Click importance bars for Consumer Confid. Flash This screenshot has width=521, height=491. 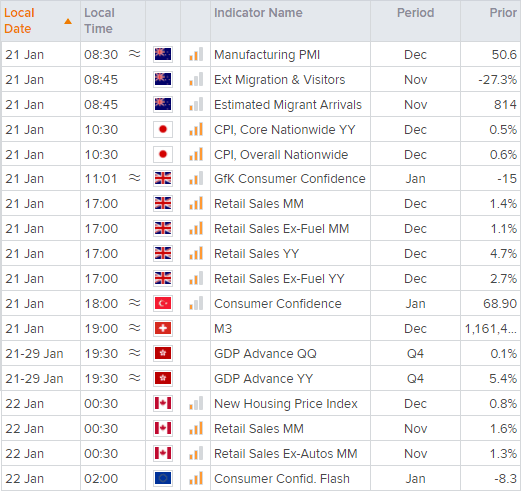(x=196, y=478)
